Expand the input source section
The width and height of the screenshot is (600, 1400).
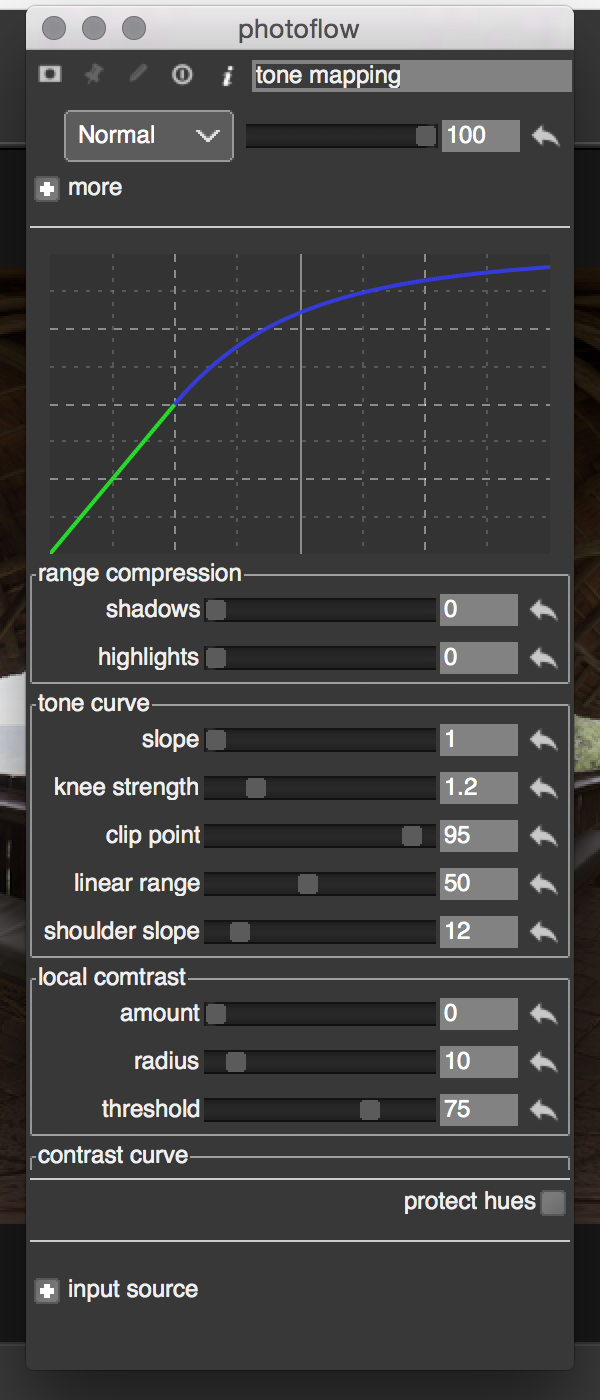point(46,1291)
